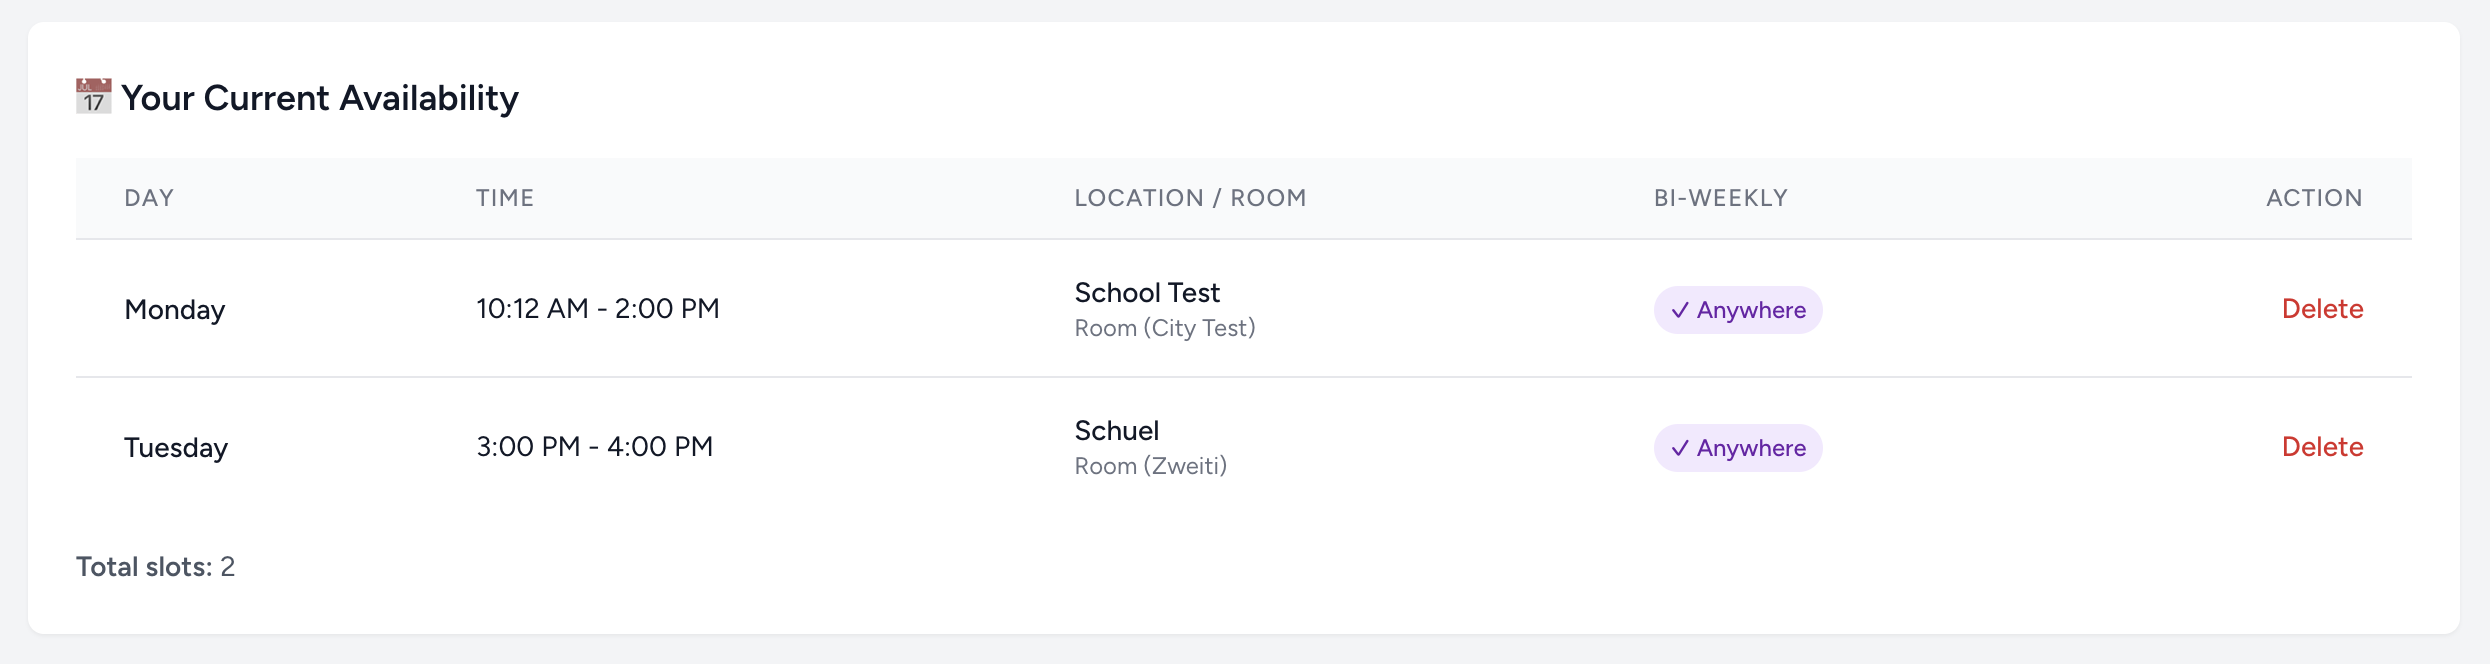Click the BI-WEEKLY column header
The image size is (2490, 664).
pyautogui.click(x=1720, y=198)
